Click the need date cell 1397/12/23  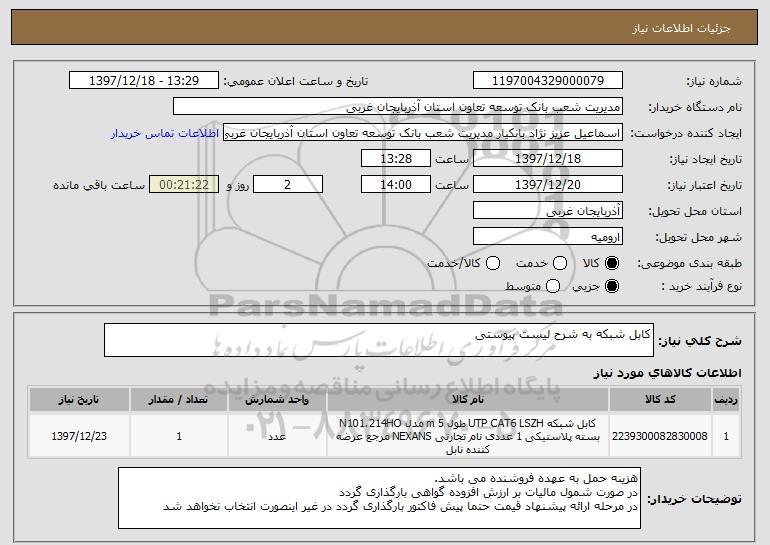[79, 436]
